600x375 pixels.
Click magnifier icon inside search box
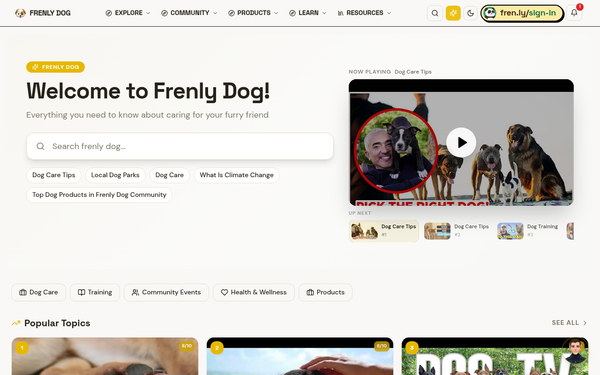click(x=40, y=146)
